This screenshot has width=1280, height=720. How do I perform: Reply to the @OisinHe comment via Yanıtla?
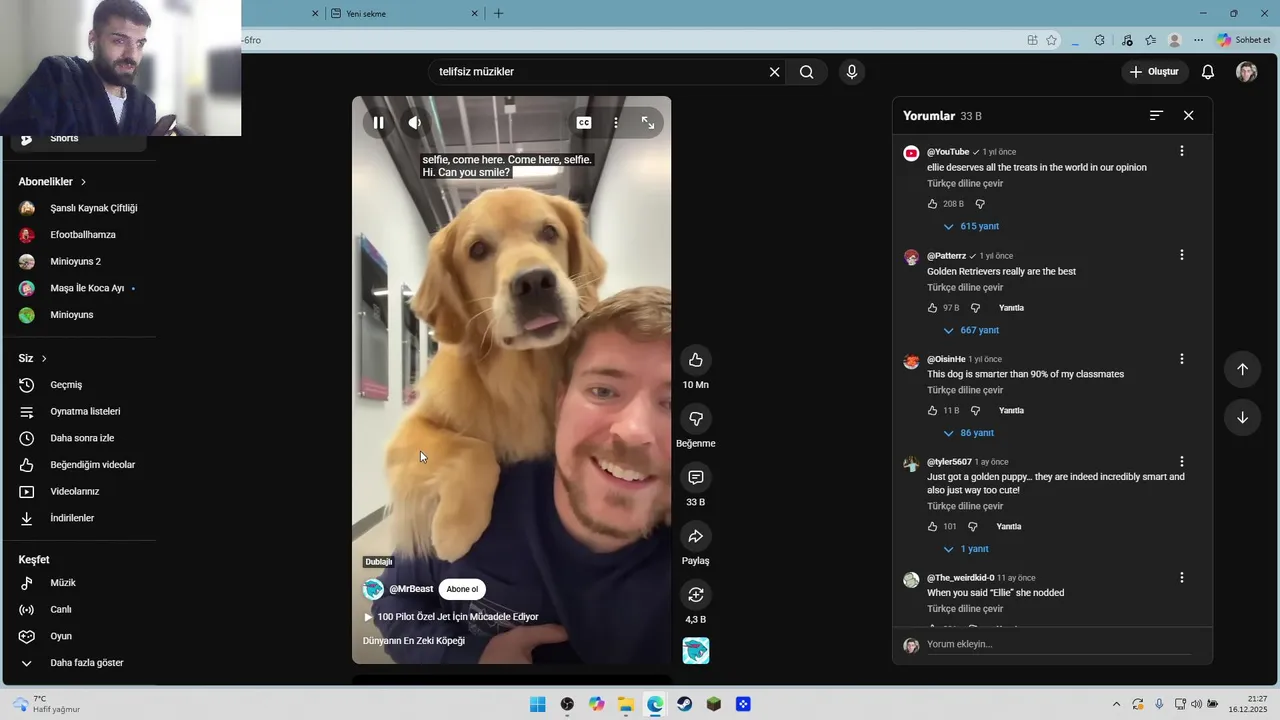pos(1011,411)
